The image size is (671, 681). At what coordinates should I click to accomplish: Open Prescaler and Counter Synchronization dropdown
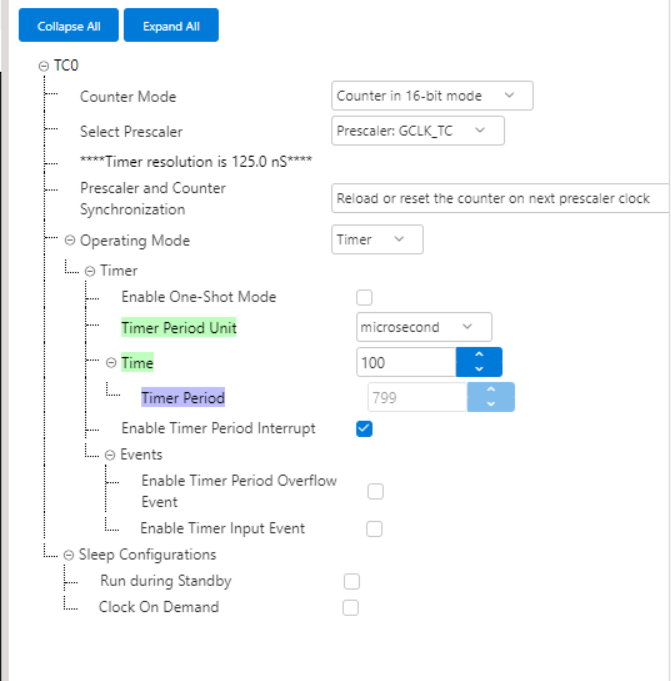(500, 198)
